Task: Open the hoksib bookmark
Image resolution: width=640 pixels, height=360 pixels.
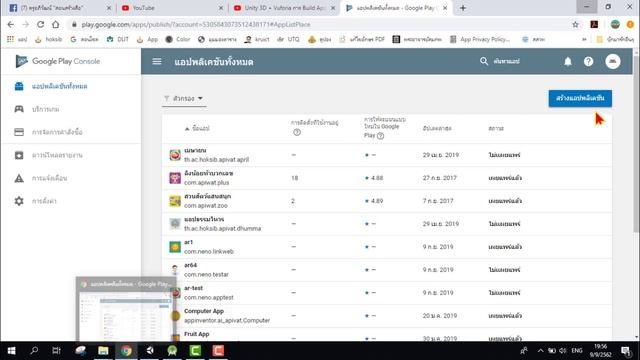Action: click(x=49, y=40)
